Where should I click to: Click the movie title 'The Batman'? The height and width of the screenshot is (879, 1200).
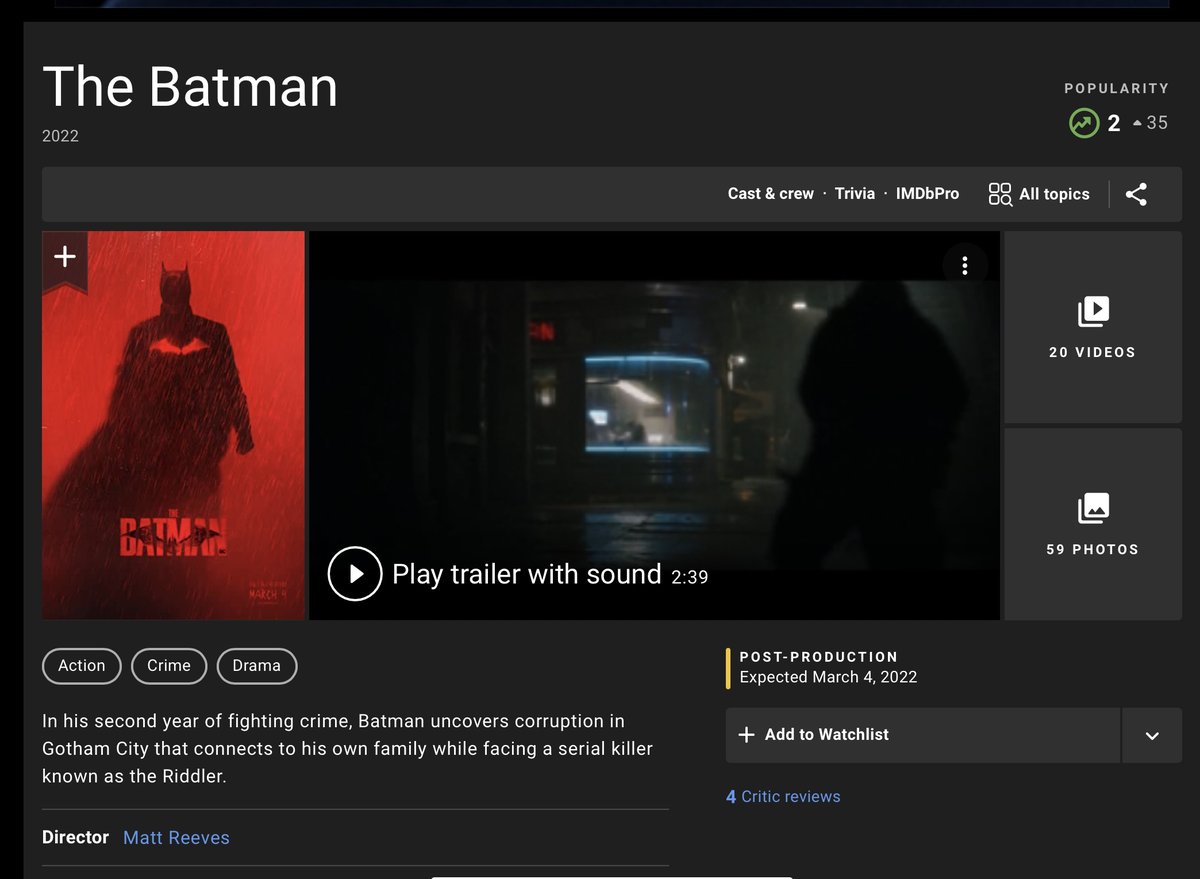pyautogui.click(x=190, y=87)
